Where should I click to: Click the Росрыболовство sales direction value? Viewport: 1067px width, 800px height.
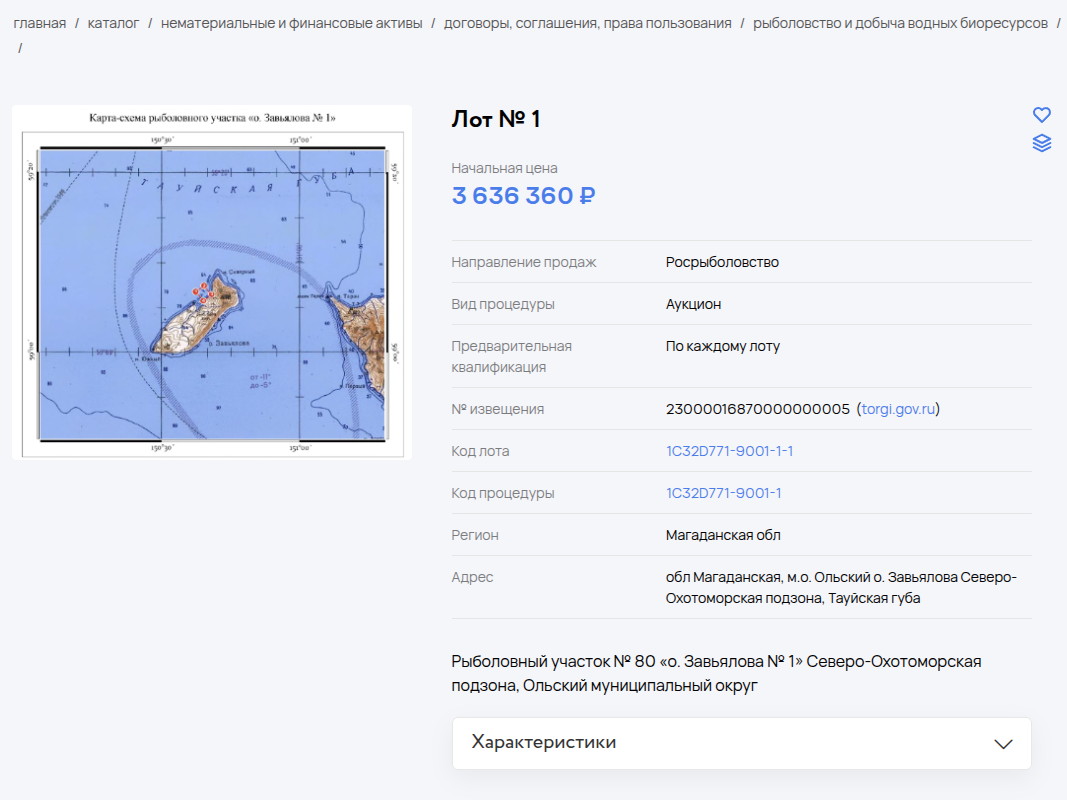click(x=722, y=262)
